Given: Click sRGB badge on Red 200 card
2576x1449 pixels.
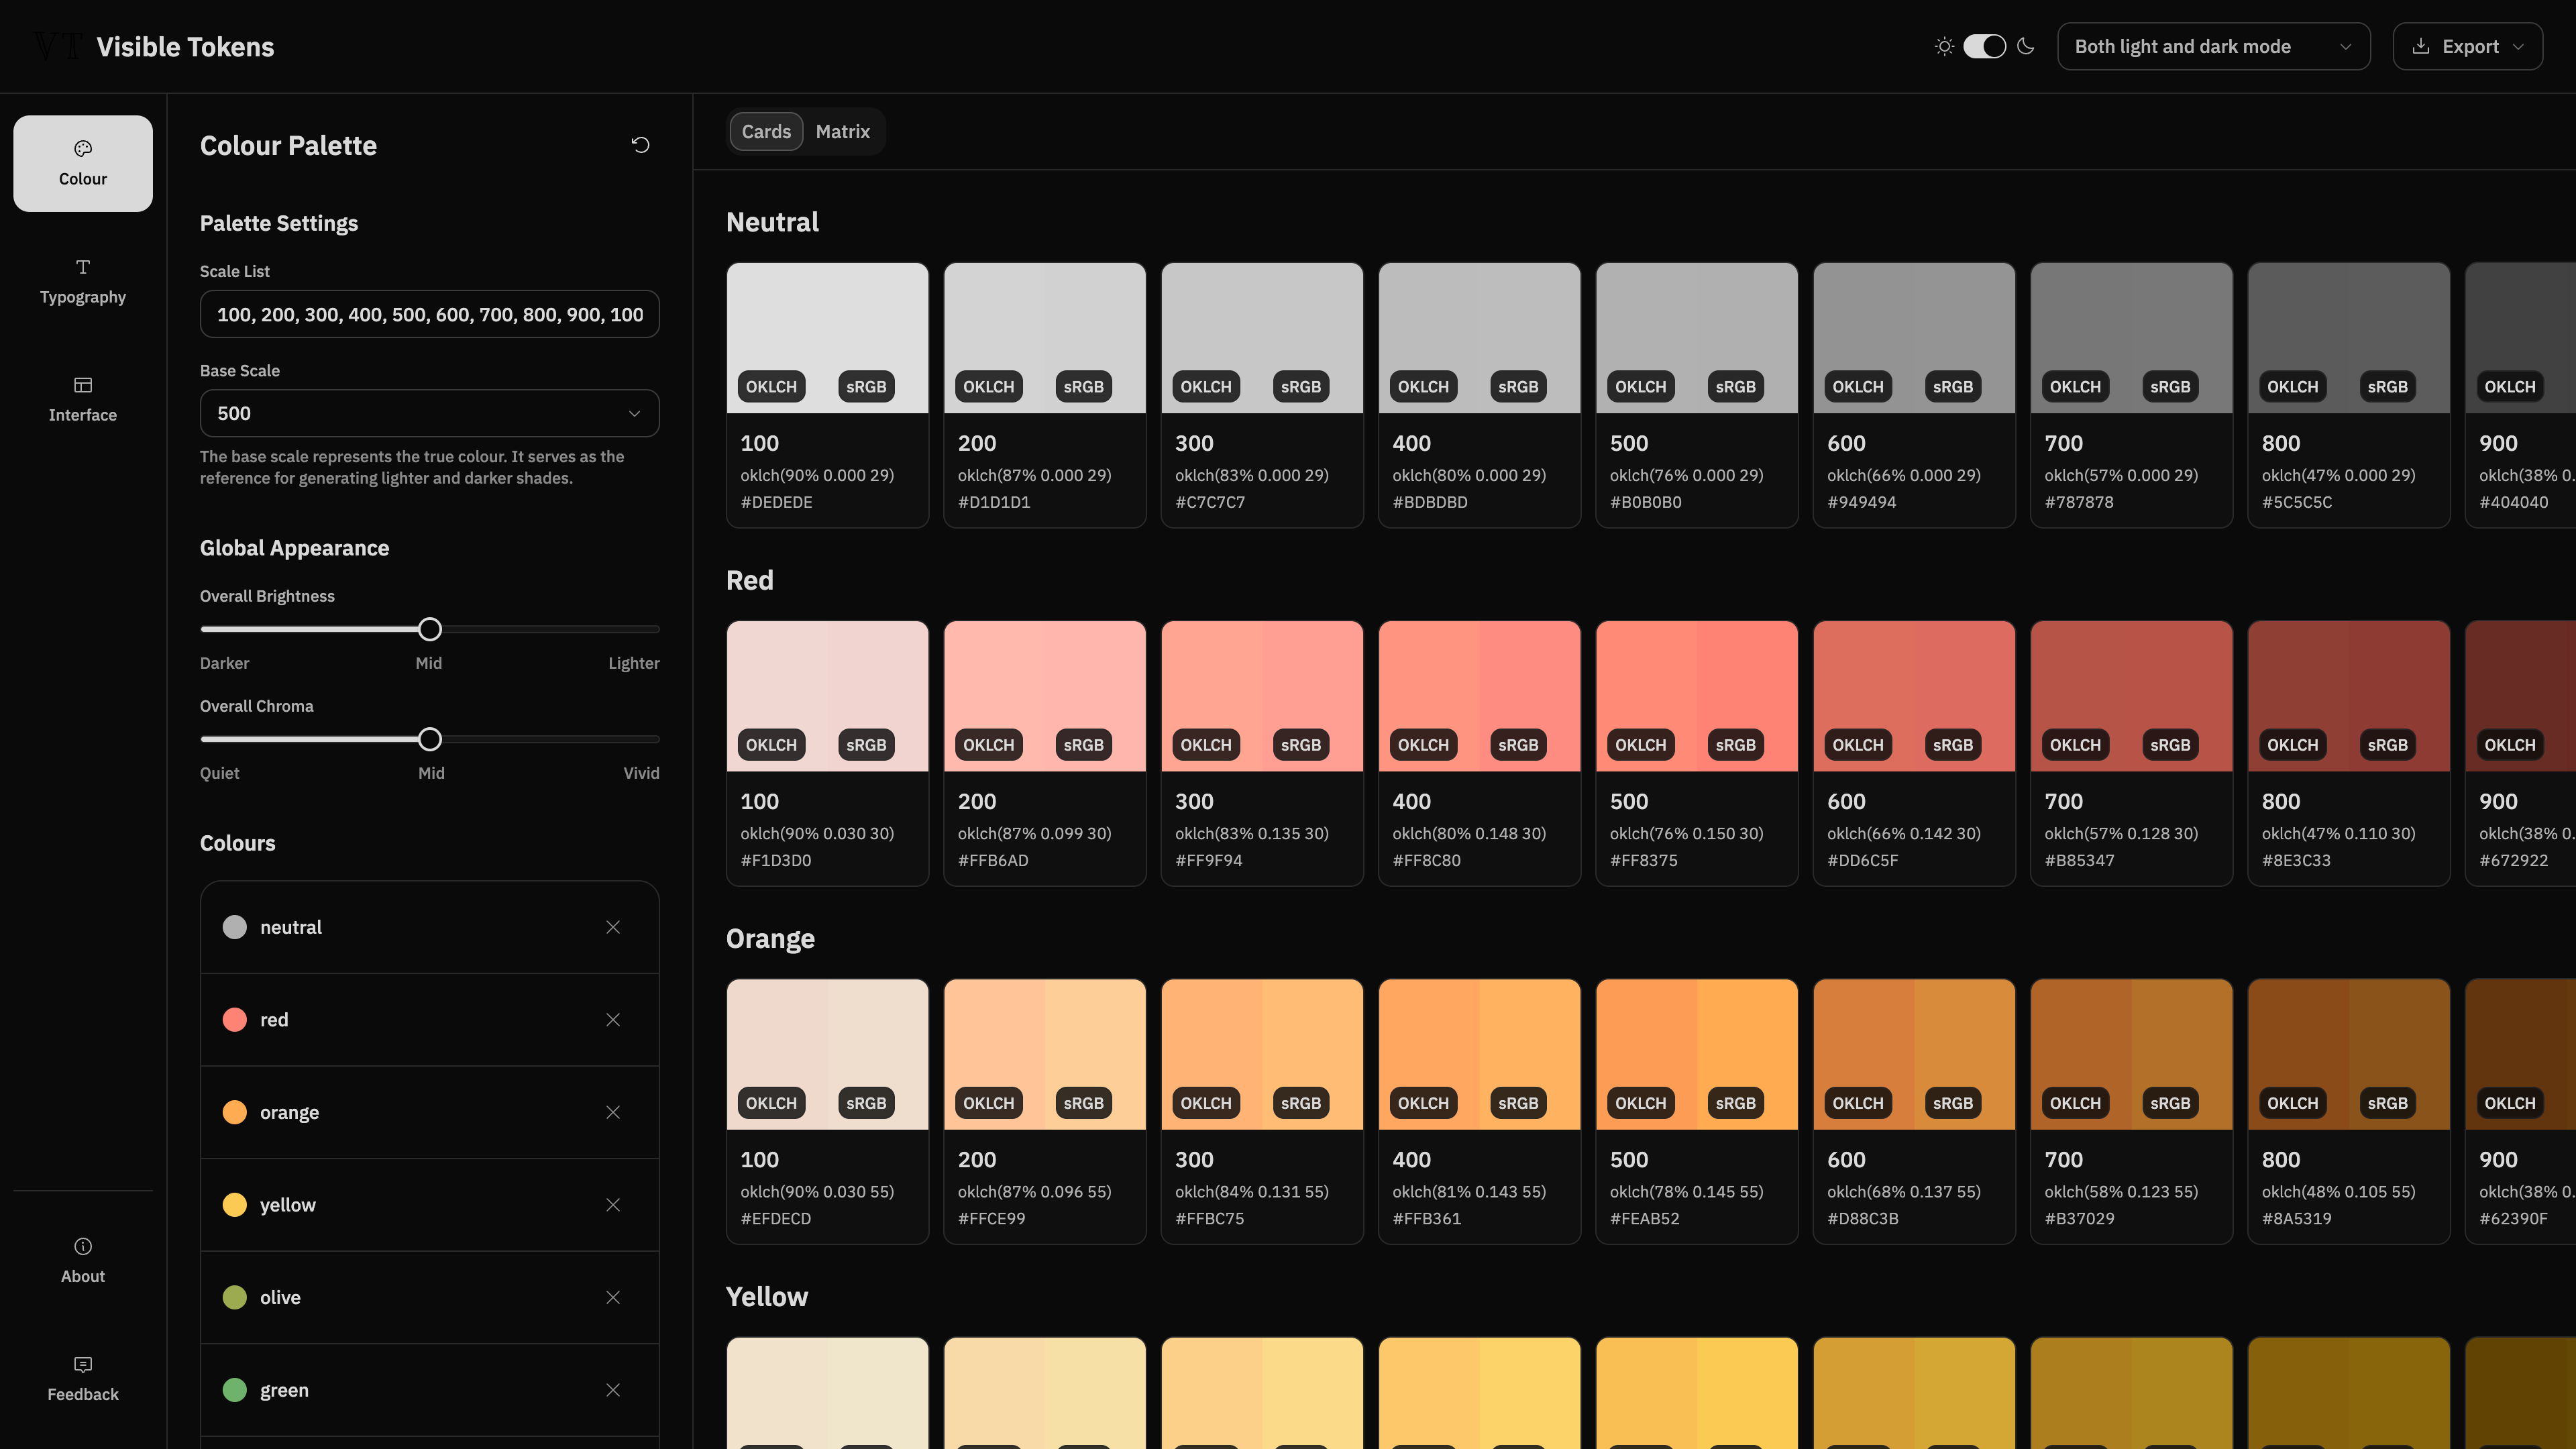Looking at the screenshot, I should tap(1083, 745).
